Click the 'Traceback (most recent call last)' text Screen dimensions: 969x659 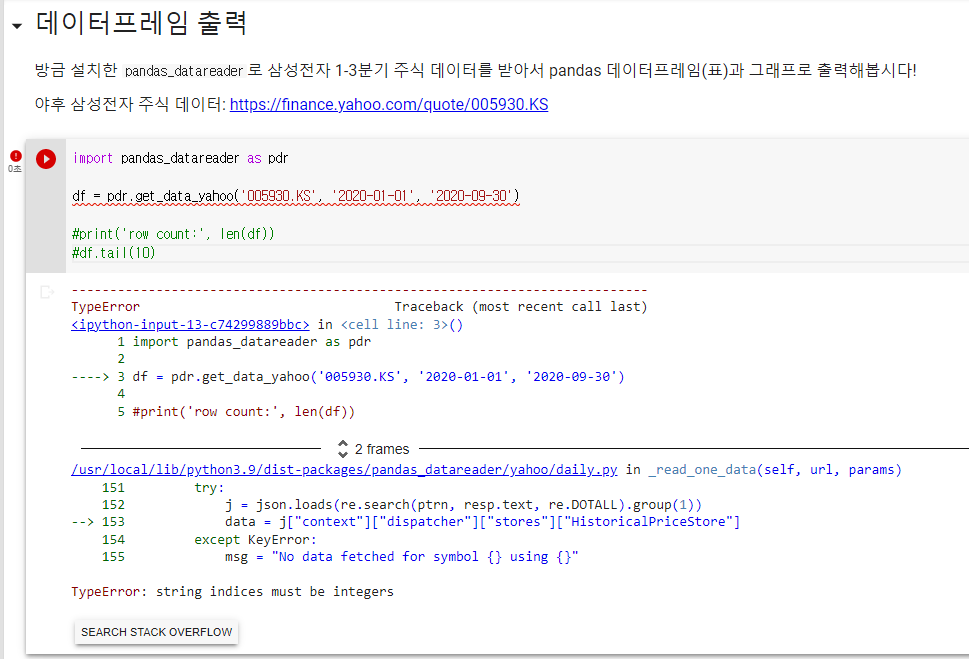click(x=521, y=307)
